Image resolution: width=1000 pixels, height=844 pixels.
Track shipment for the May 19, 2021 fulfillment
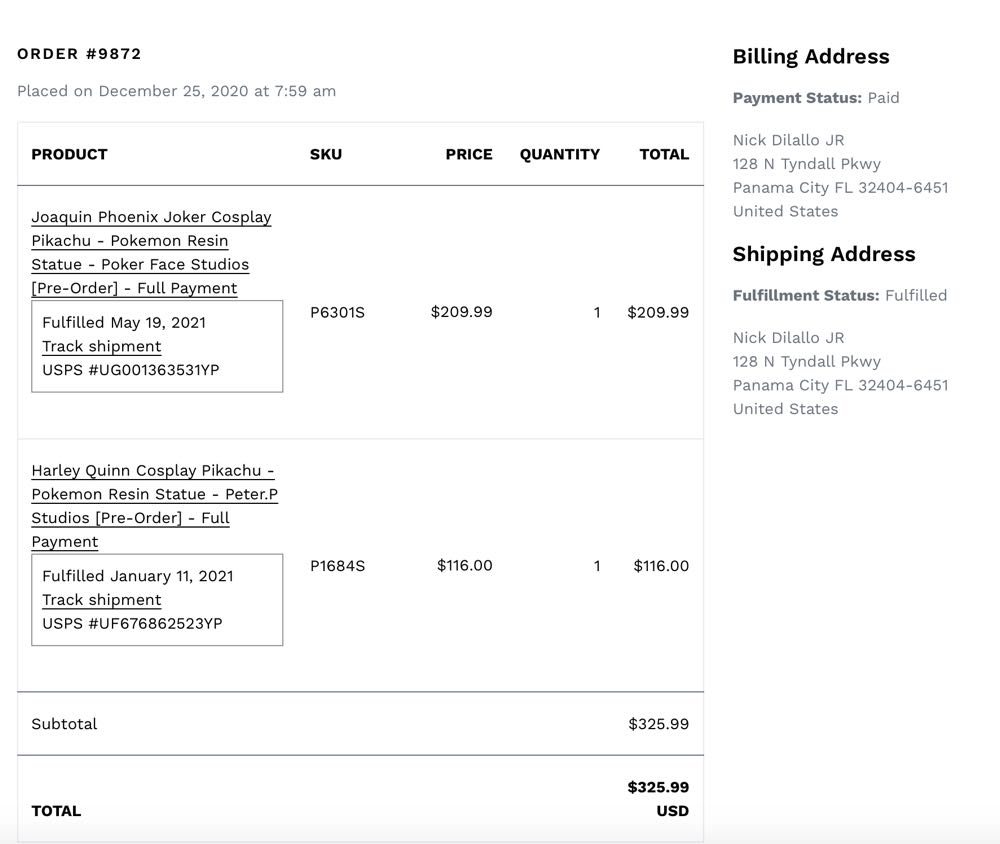pyautogui.click(x=101, y=346)
